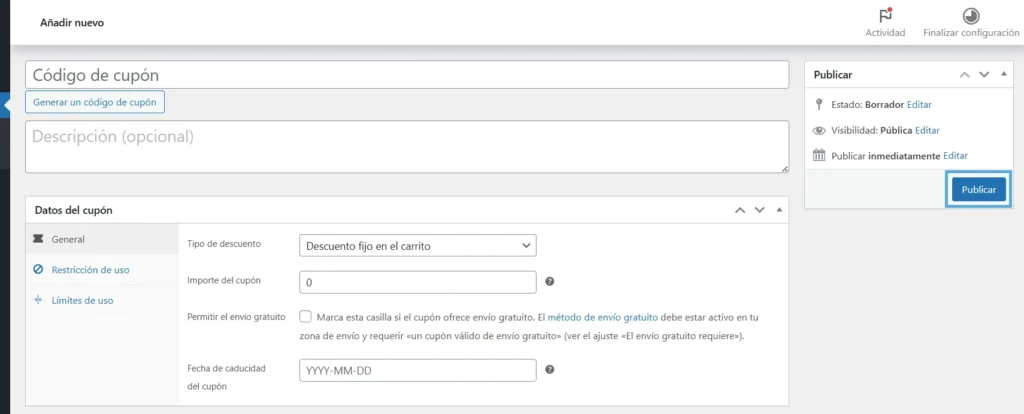This screenshot has height=414, width=1024.
Task: Move Publicar panel down with arrow
Action: (x=984, y=75)
